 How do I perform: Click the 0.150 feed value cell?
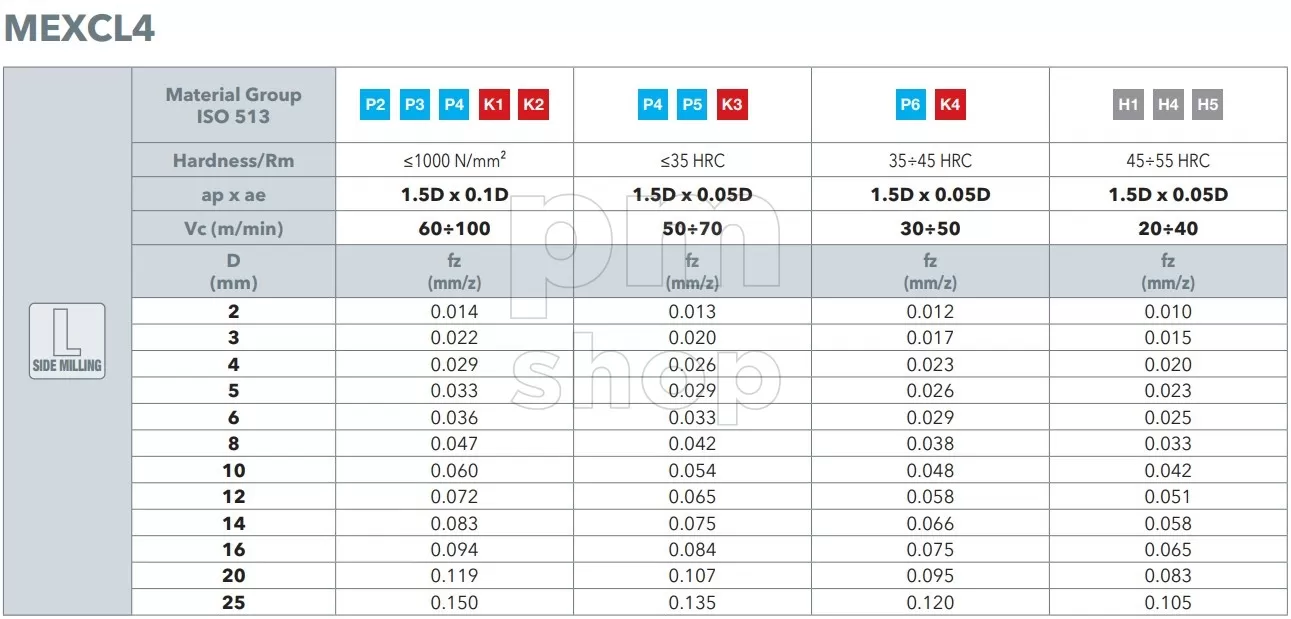pyautogui.click(x=454, y=602)
